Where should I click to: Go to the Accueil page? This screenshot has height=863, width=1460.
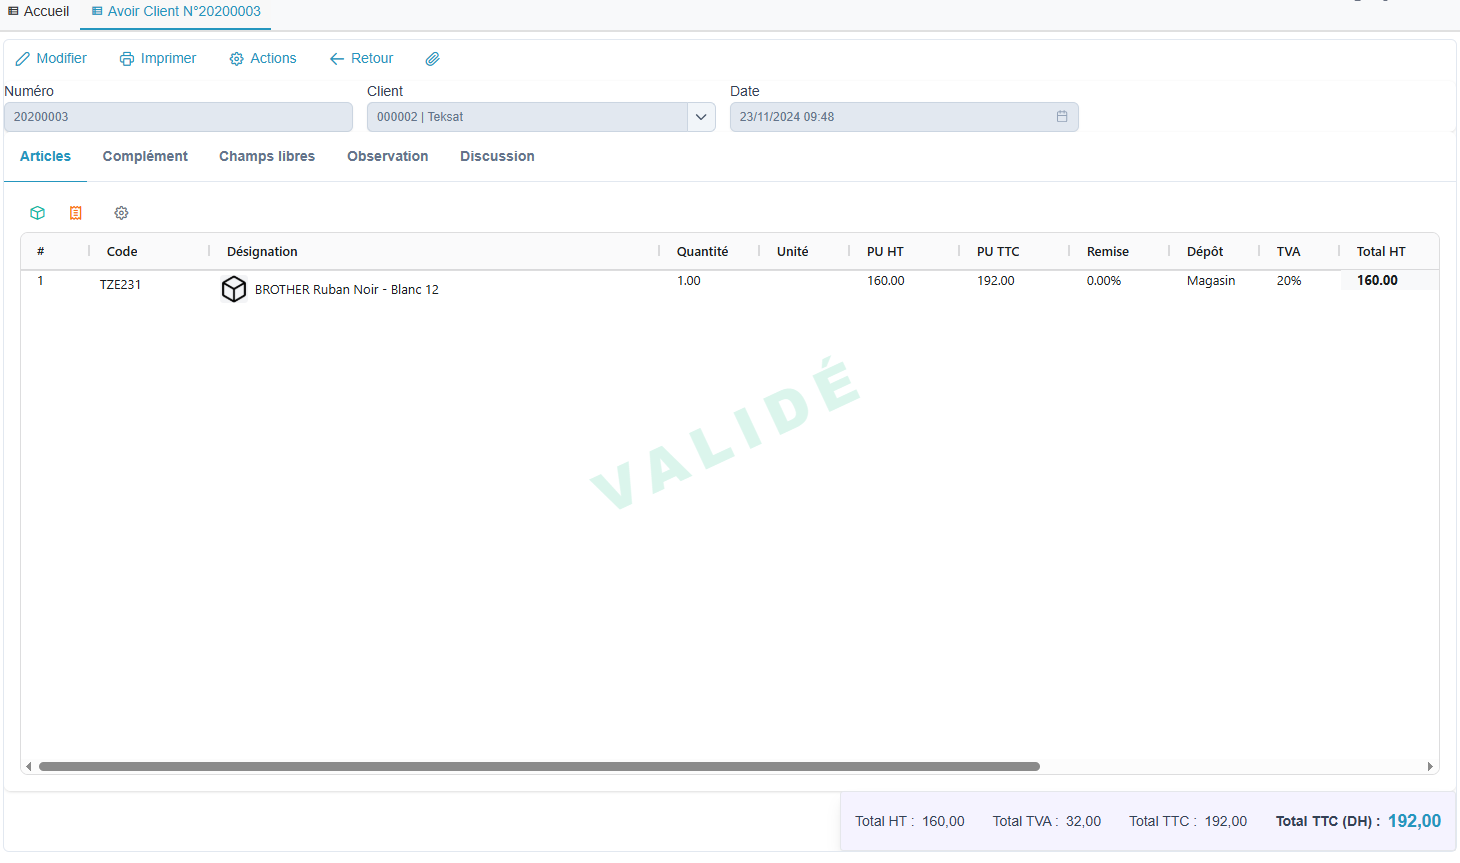point(38,11)
